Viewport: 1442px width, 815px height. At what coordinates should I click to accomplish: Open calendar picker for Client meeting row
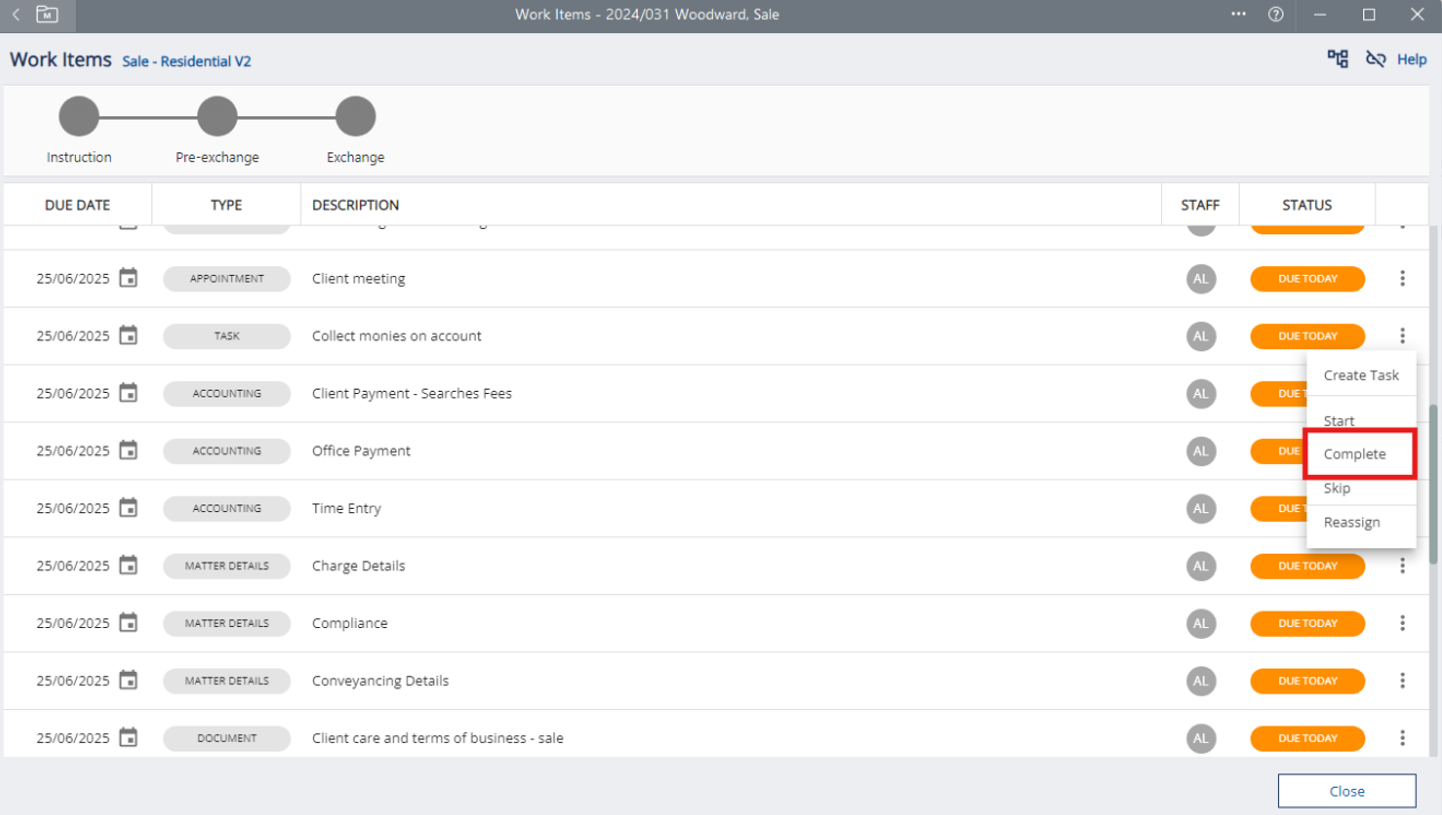pyautogui.click(x=128, y=278)
